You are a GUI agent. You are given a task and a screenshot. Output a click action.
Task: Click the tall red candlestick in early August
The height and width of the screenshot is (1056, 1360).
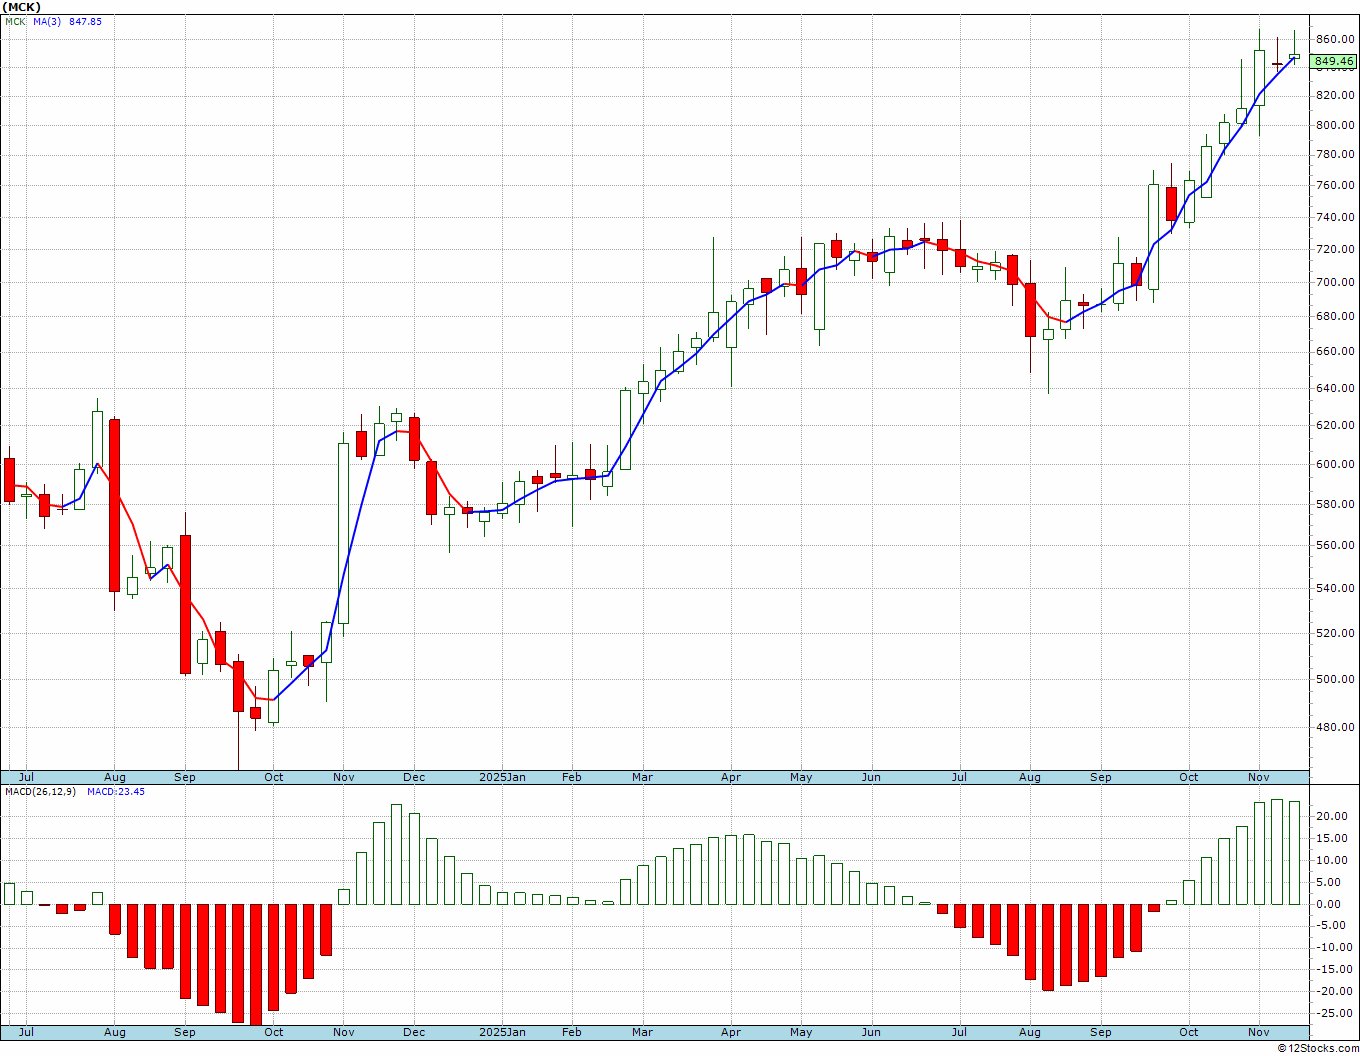[114, 505]
